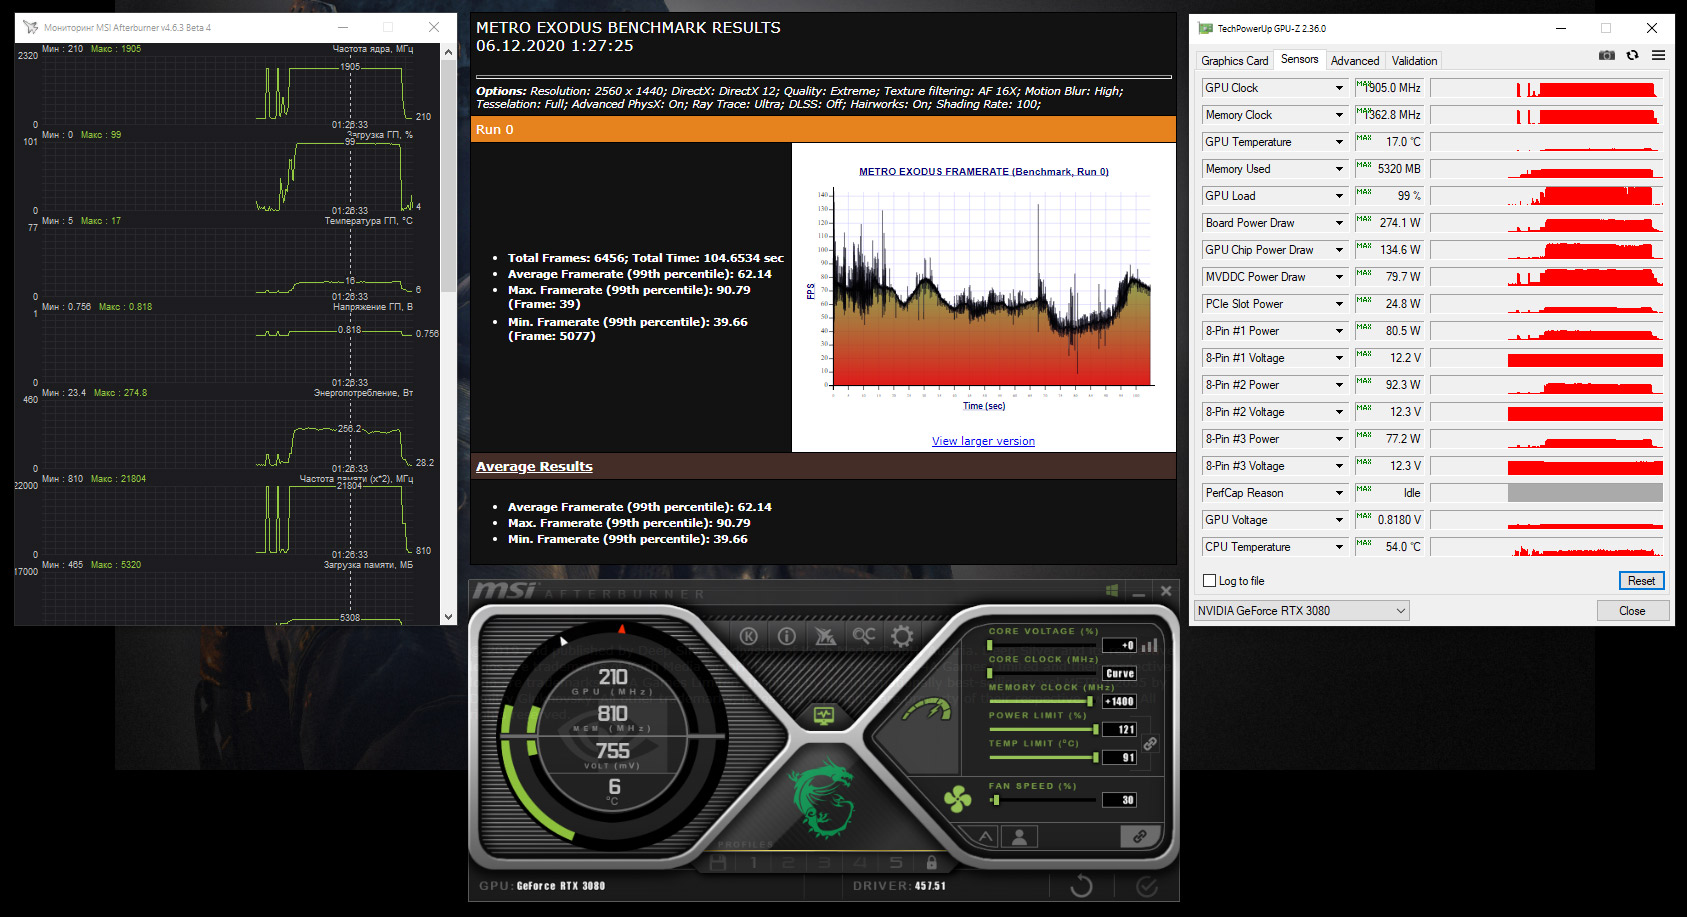Toggle the profile lock in Afterburner

point(932,862)
